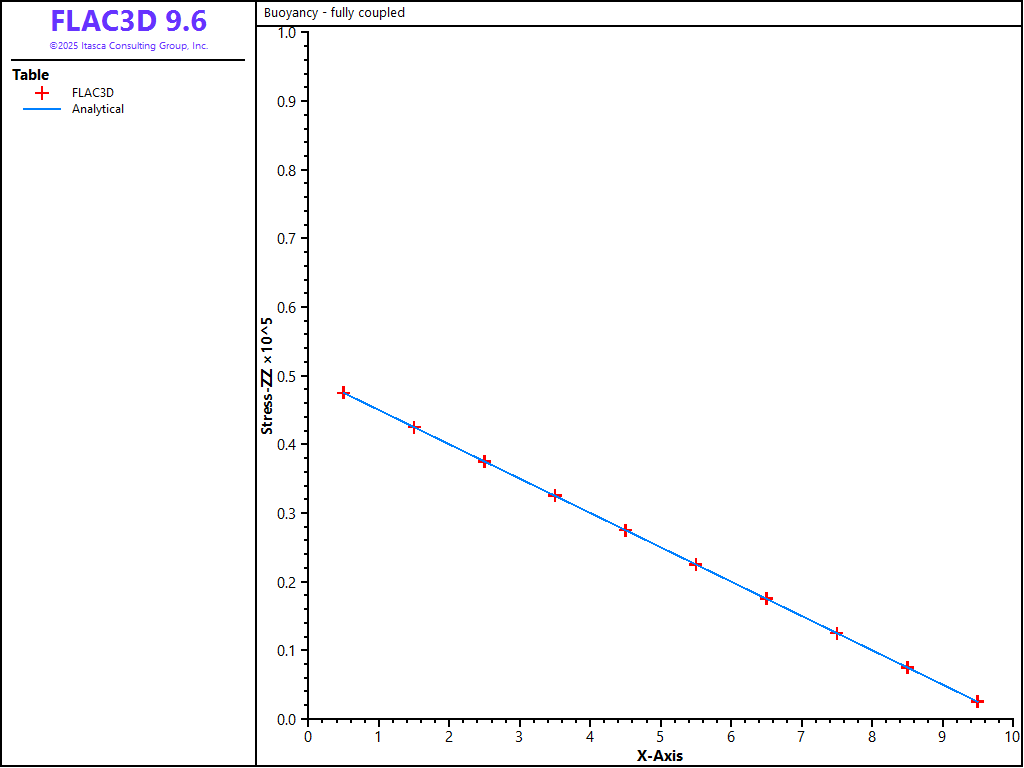Select the Analytical legend label

coord(98,109)
